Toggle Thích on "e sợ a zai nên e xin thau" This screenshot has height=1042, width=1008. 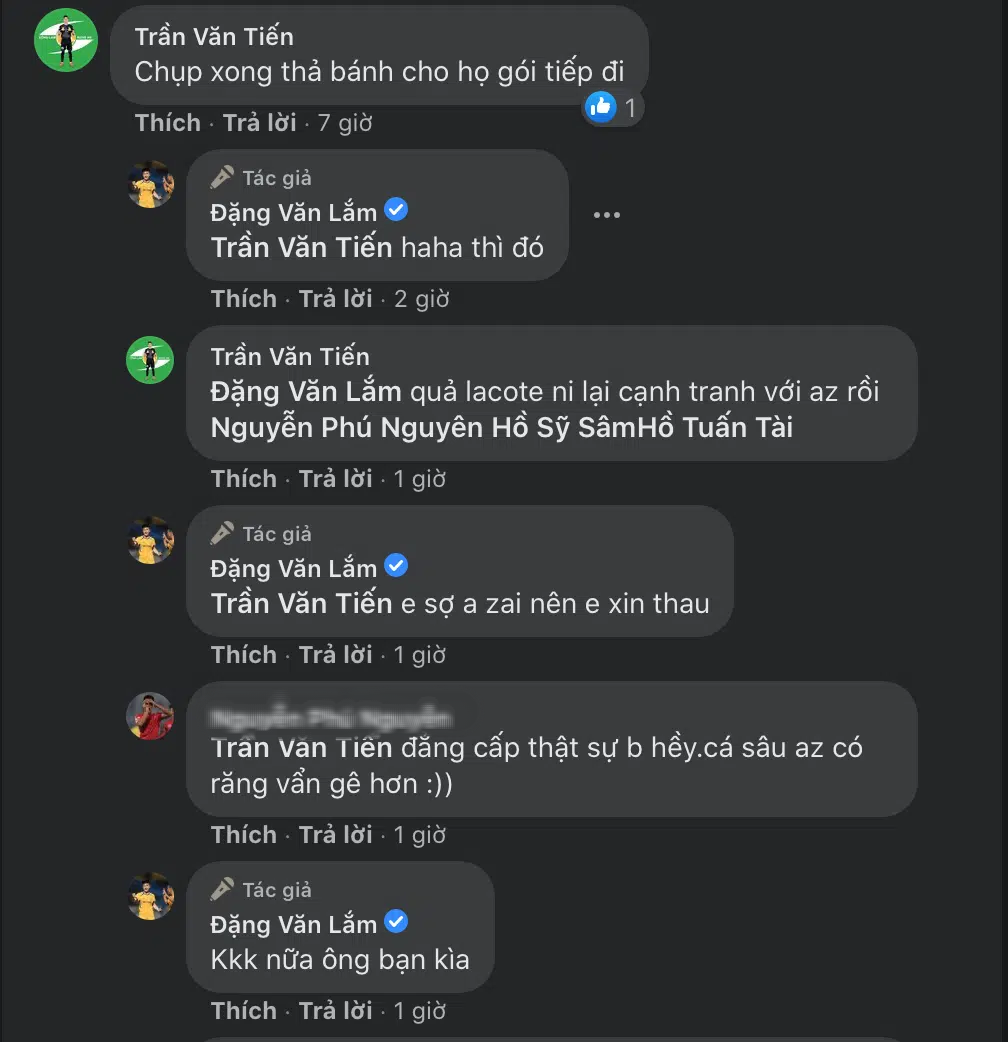244,655
